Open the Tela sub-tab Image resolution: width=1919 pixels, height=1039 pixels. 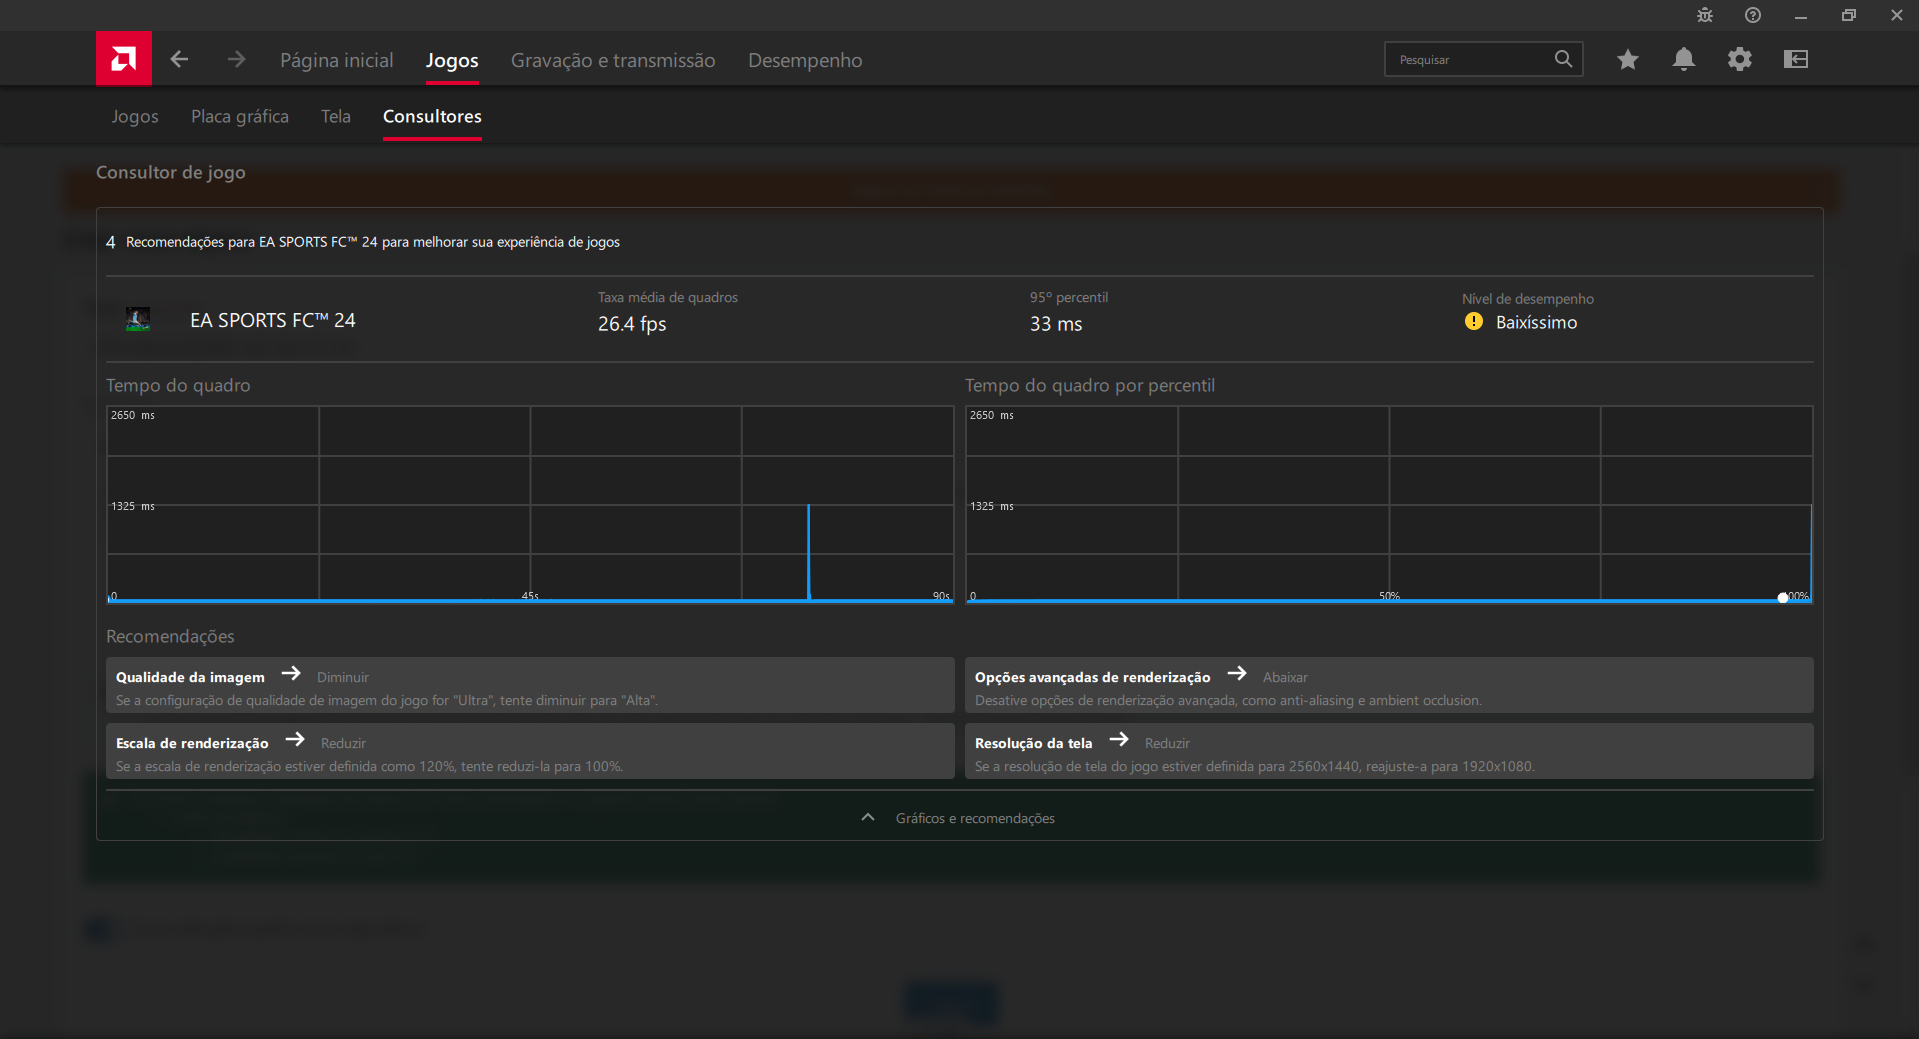point(336,116)
